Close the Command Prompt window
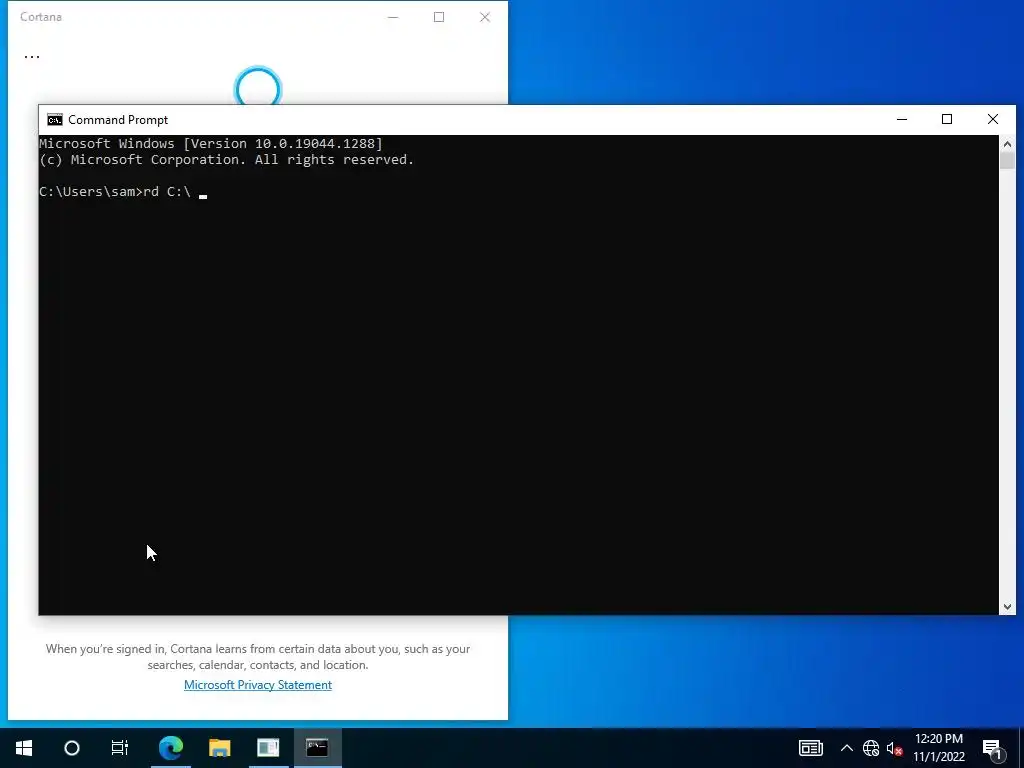The width and height of the screenshot is (1024, 768). (993, 120)
